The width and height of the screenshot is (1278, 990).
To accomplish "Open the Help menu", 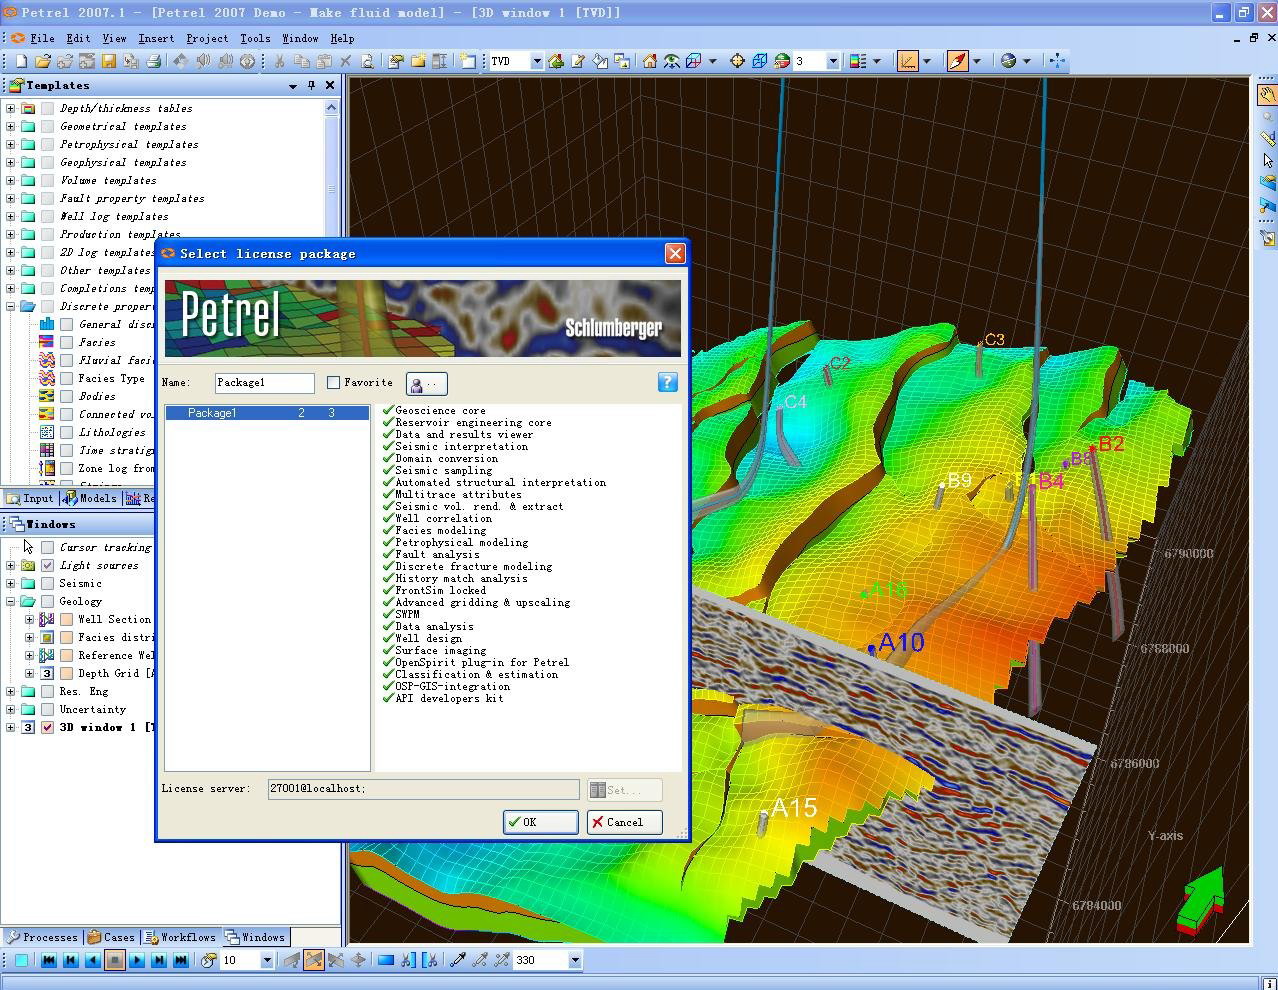I will pyautogui.click(x=342, y=38).
